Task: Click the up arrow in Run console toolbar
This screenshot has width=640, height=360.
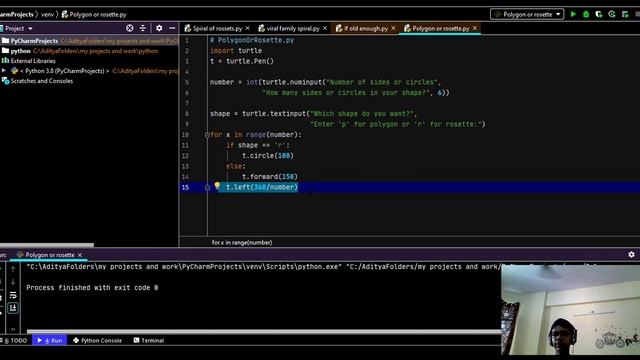Action: [x=13, y=269]
